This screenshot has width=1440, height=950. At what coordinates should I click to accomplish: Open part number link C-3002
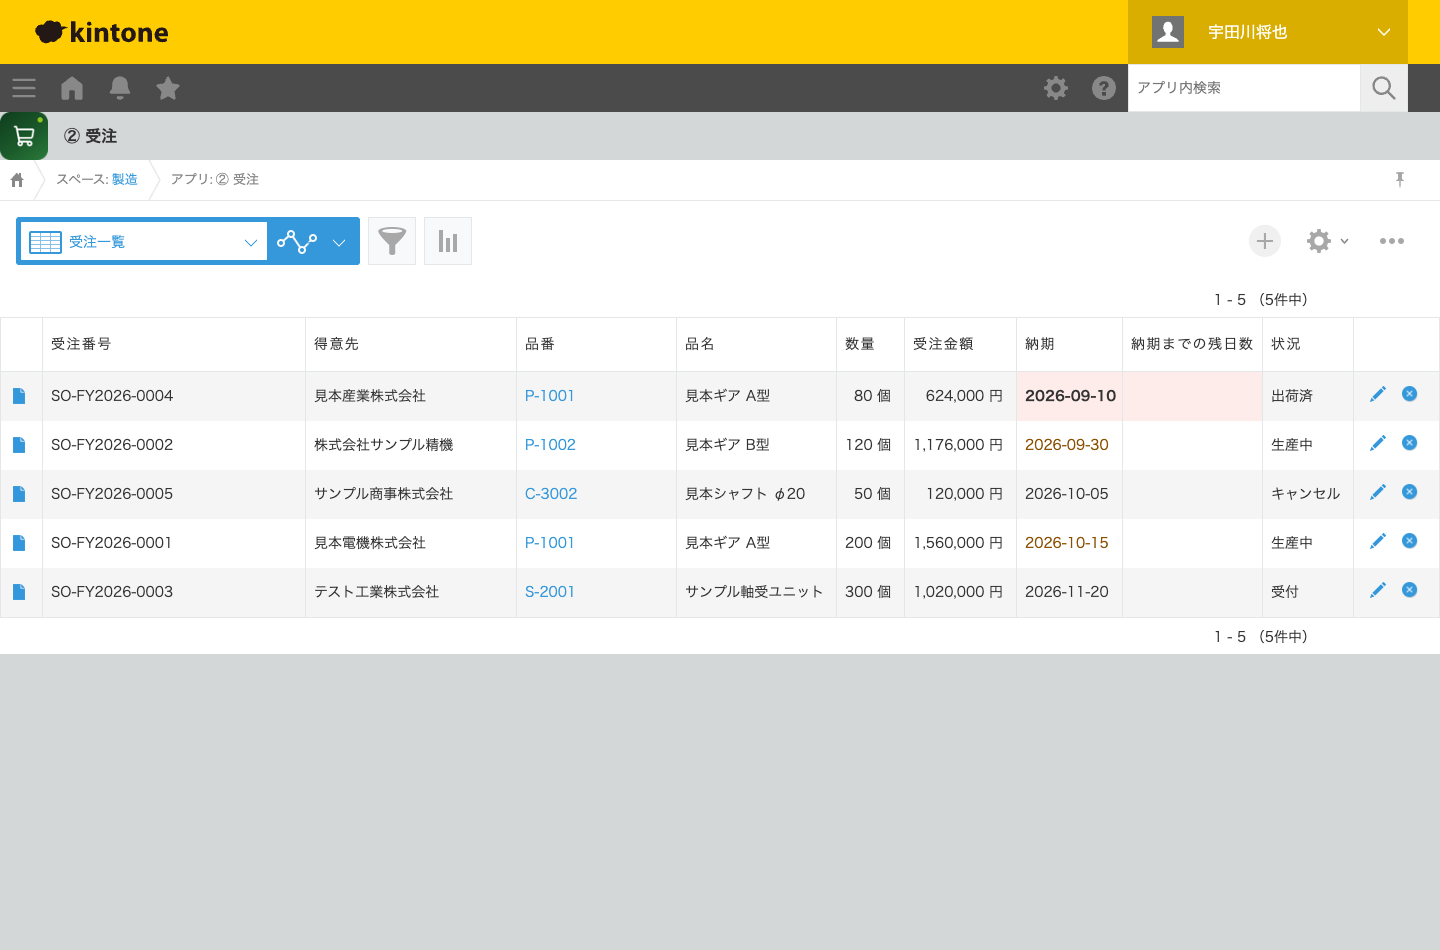551,494
